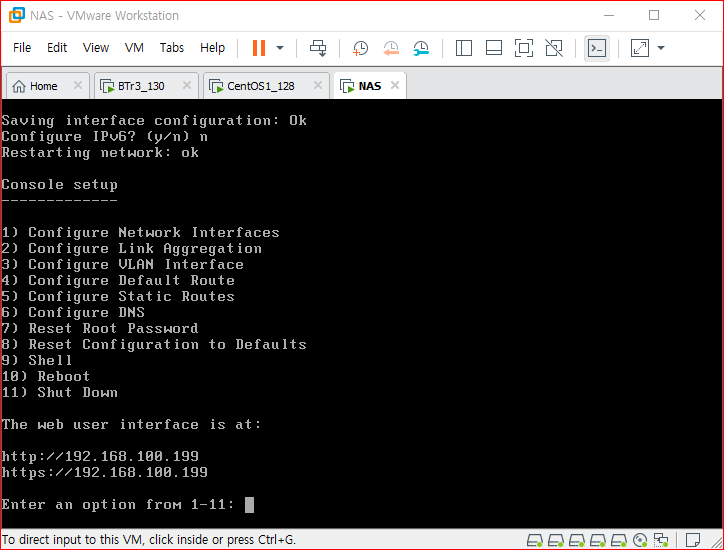Click the console cursor after 'Enter an option'
724x550 pixels.
click(249, 505)
